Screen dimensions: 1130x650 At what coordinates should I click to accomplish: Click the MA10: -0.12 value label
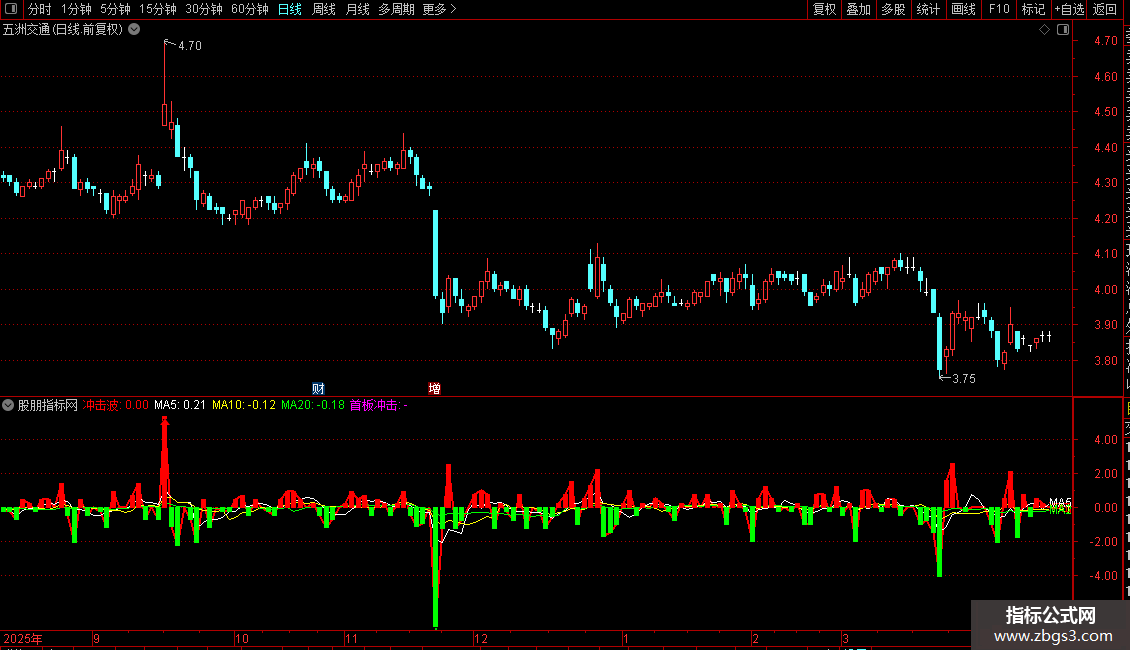coord(244,405)
